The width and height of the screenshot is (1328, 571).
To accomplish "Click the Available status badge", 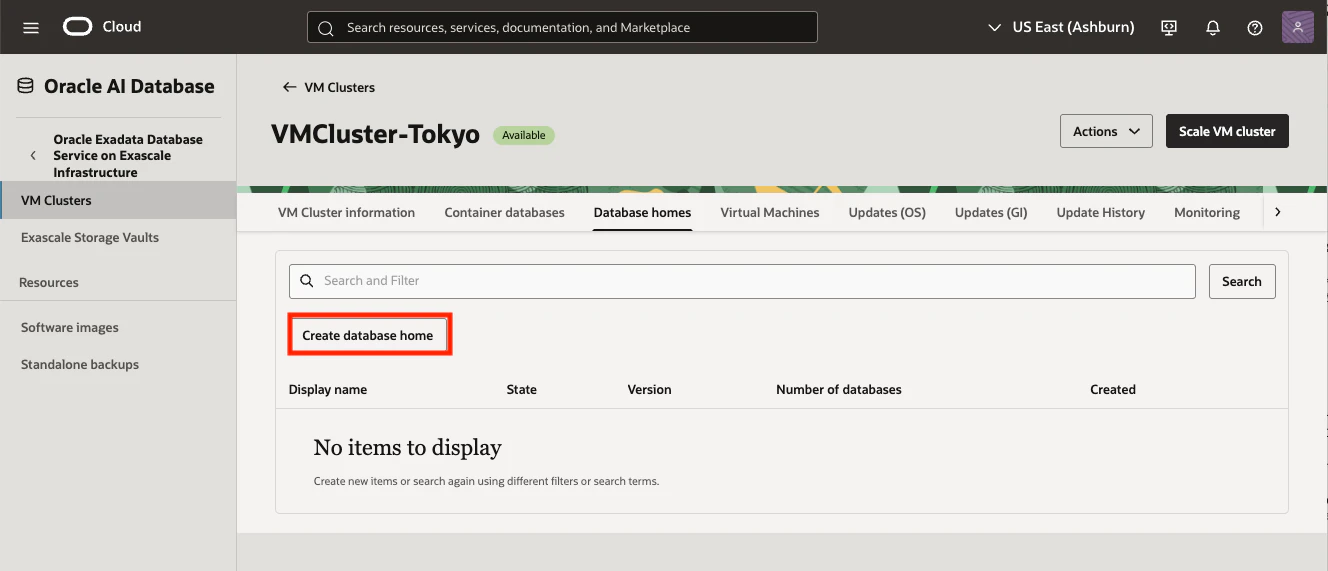I will [524, 135].
